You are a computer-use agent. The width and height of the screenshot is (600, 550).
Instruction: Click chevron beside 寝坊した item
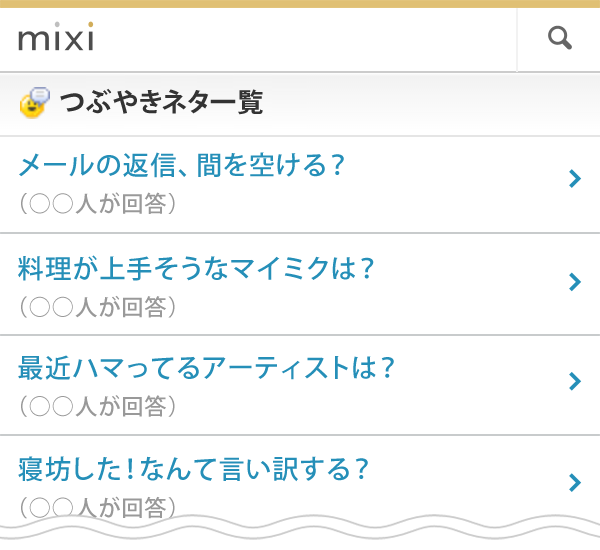[x=574, y=482]
